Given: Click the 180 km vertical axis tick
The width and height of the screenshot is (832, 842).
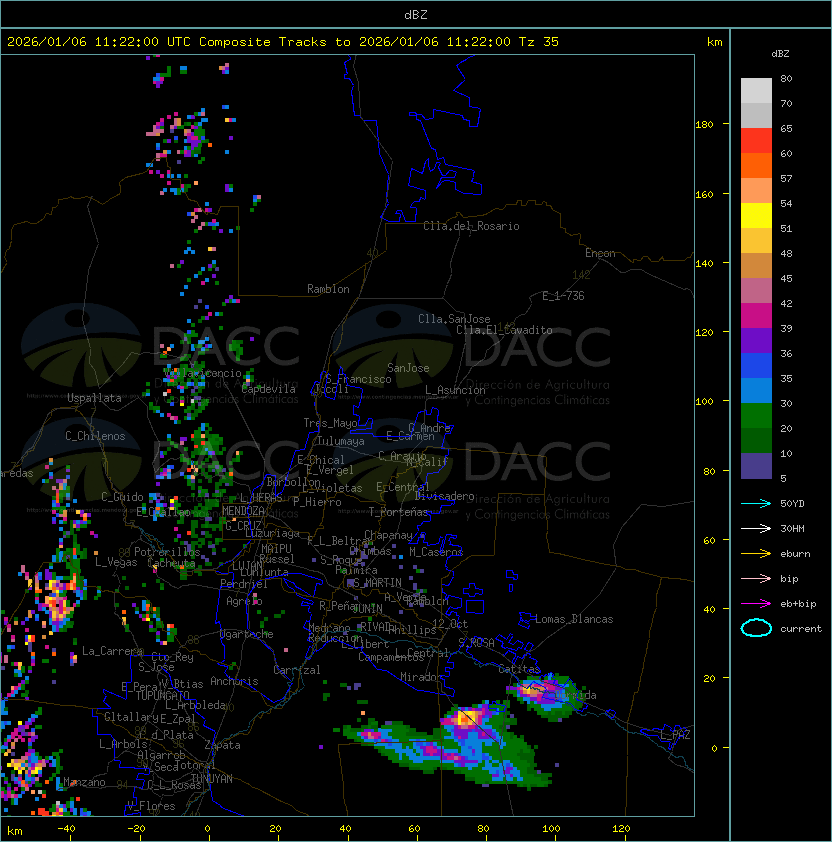Looking at the screenshot, I should [704, 125].
